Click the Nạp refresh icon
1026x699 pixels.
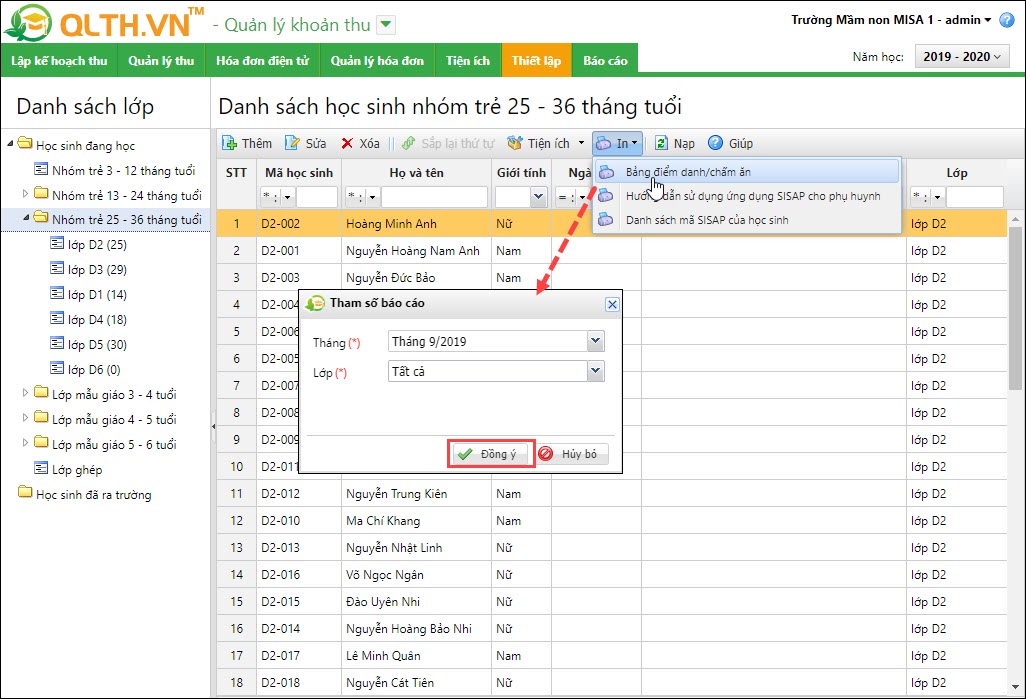[x=662, y=144]
